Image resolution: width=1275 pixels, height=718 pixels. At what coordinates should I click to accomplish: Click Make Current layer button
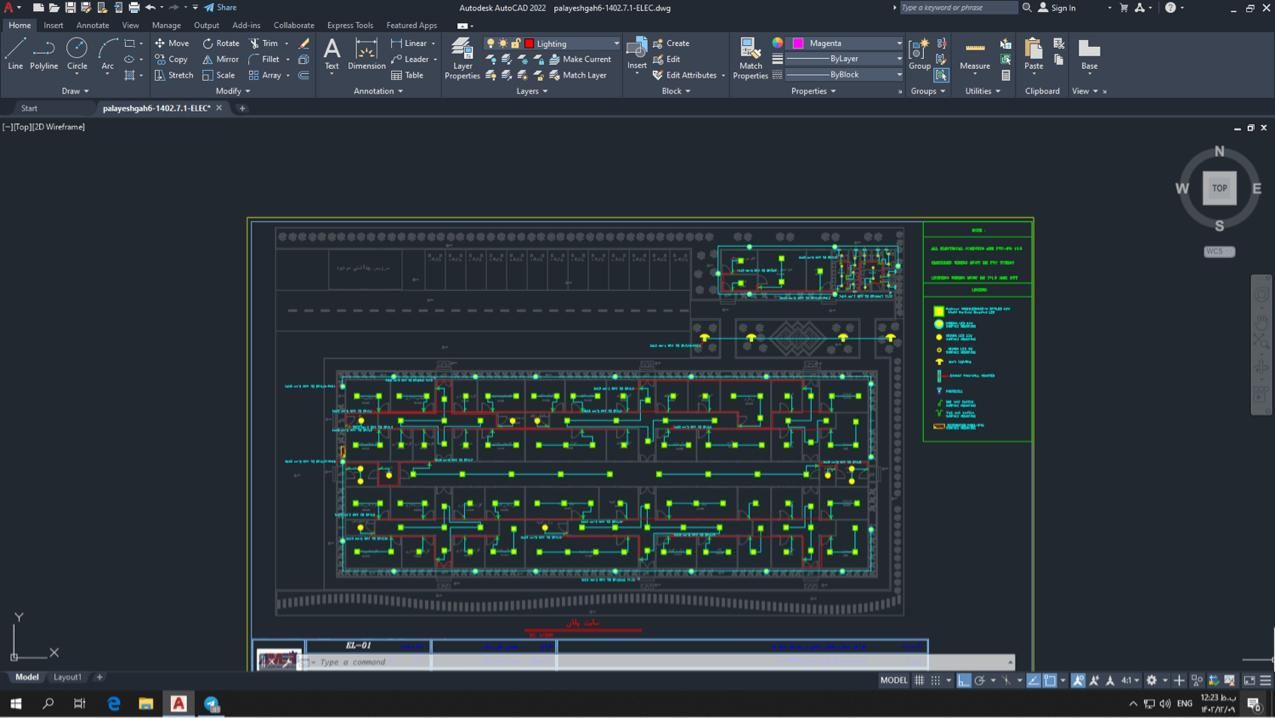580,59
